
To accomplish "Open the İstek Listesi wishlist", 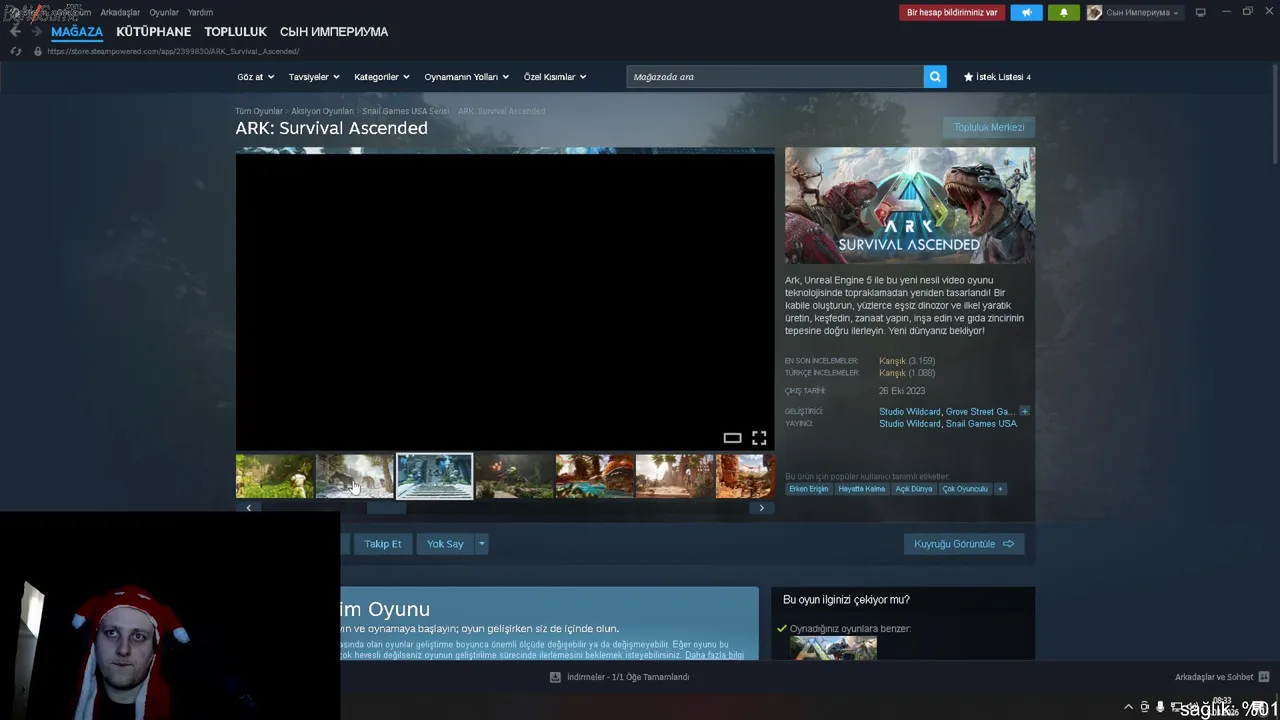I will point(997,77).
